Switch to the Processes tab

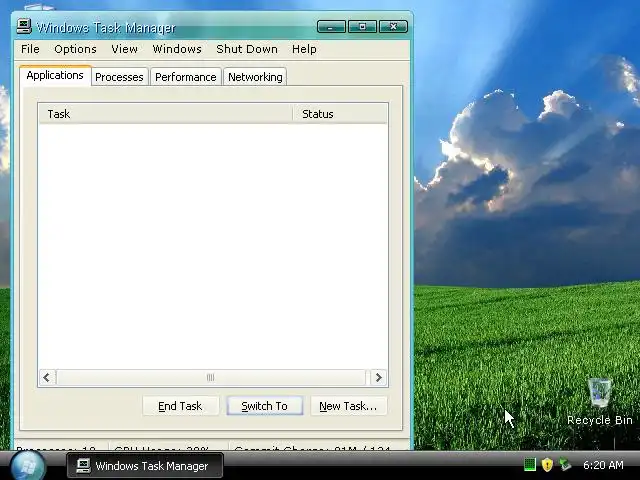pos(119,77)
